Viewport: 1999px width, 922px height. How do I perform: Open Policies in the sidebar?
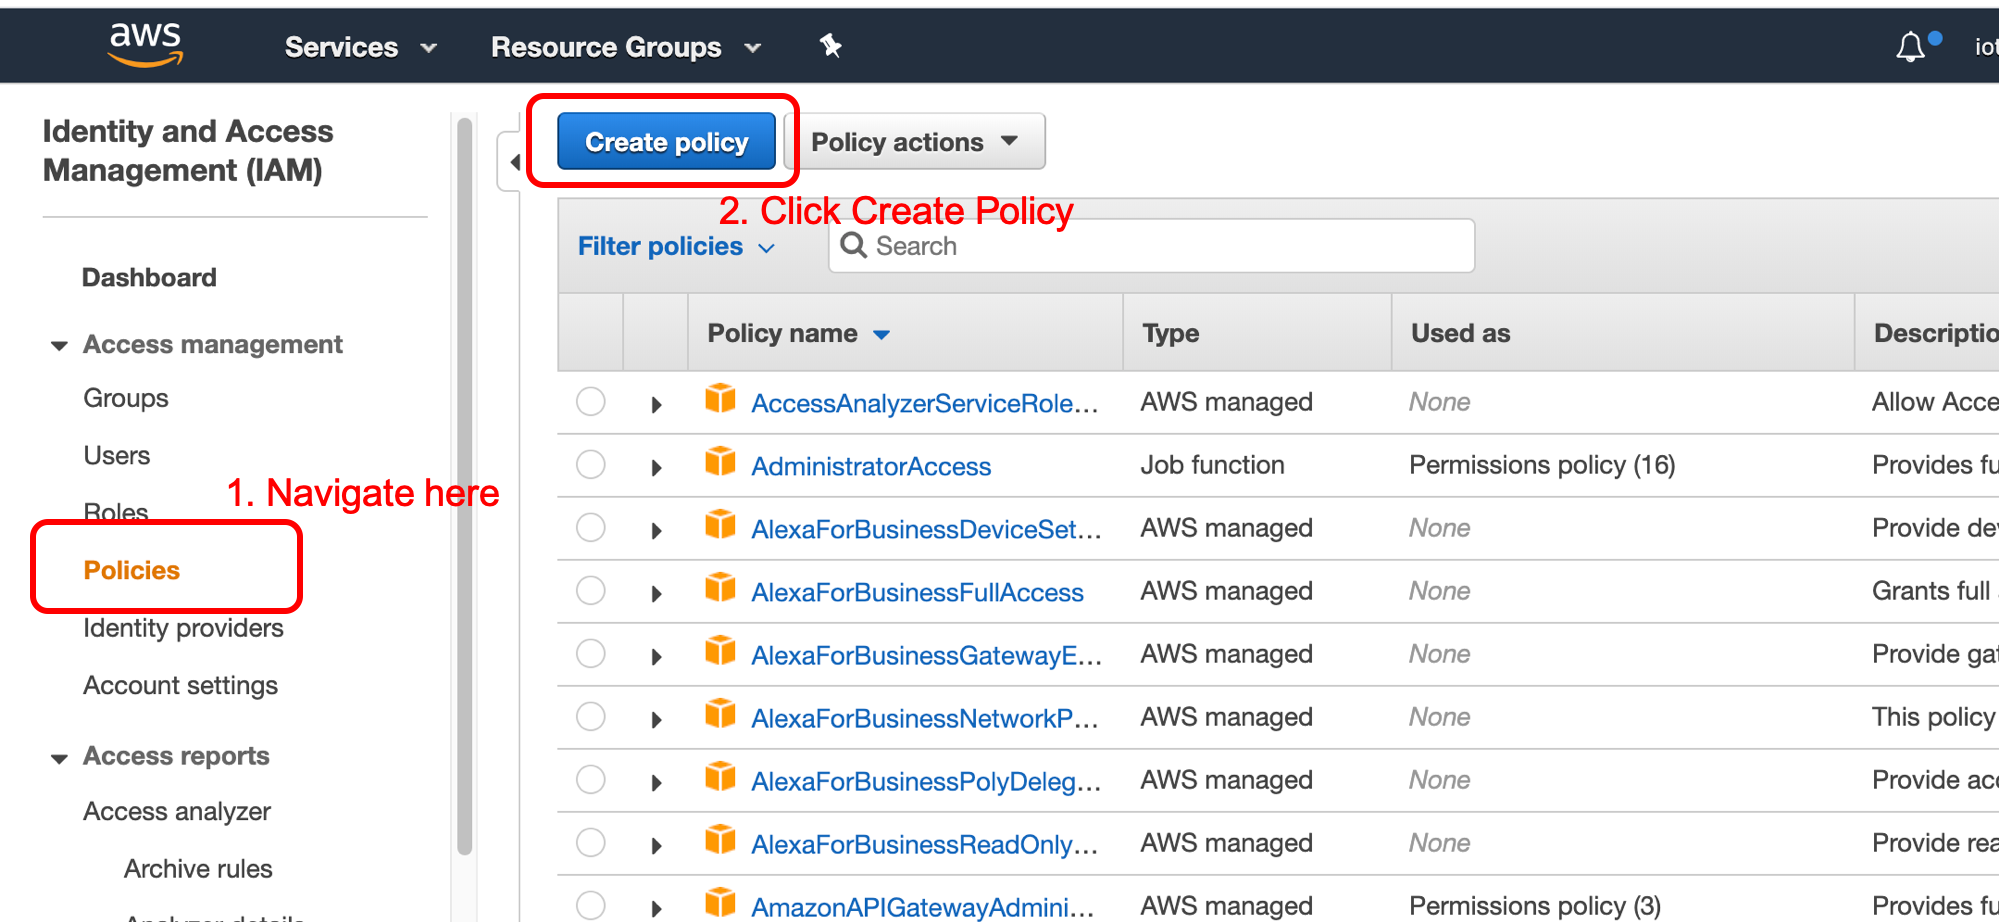point(132,570)
